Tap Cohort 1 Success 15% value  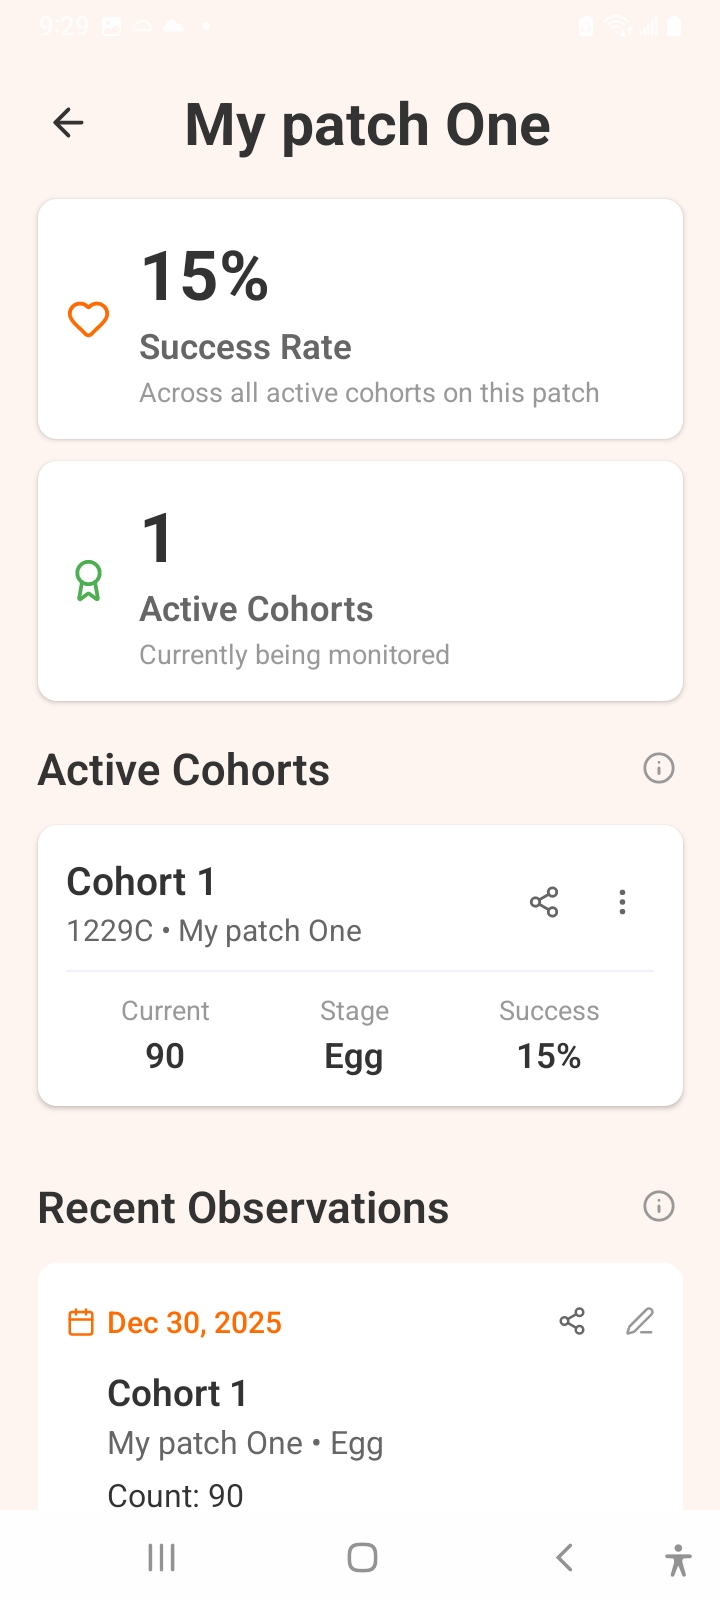click(549, 1056)
